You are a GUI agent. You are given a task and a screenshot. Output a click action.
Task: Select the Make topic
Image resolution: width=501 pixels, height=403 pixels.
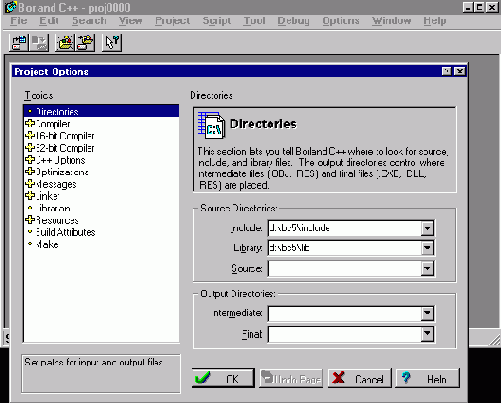click(x=47, y=244)
